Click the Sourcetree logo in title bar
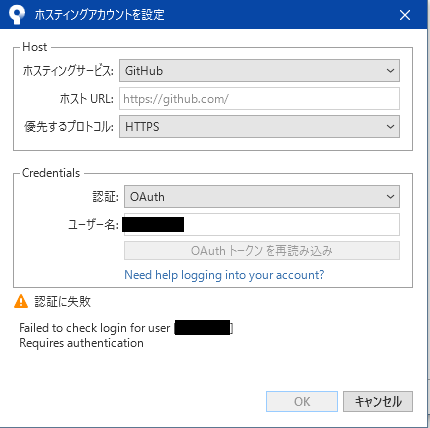 pos(17,14)
